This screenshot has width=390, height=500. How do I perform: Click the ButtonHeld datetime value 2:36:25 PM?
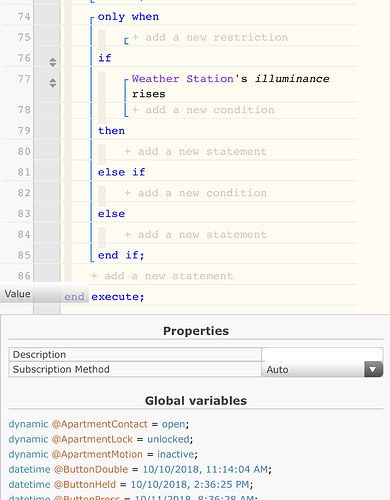tap(190, 484)
